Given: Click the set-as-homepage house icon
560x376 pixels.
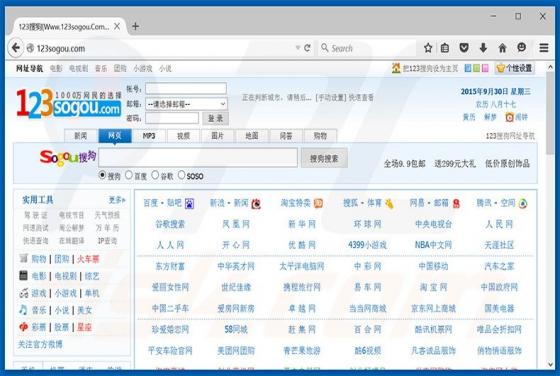Looking at the screenshot, I should pos(396,68).
